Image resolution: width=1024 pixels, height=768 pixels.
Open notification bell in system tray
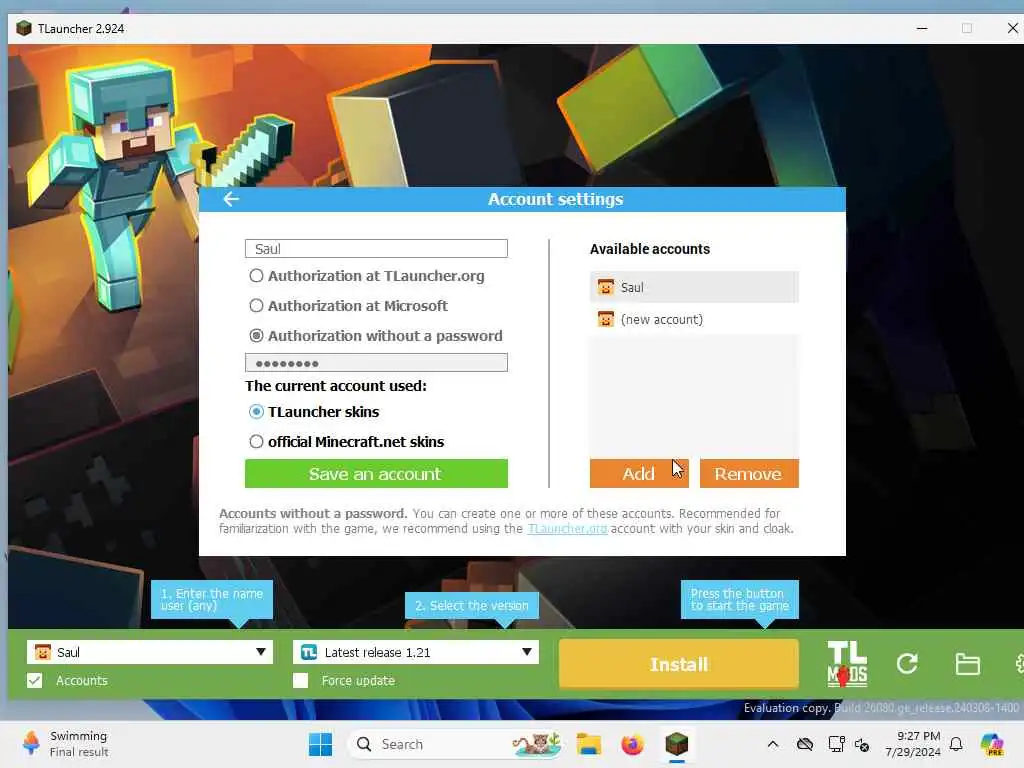click(x=956, y=744)
